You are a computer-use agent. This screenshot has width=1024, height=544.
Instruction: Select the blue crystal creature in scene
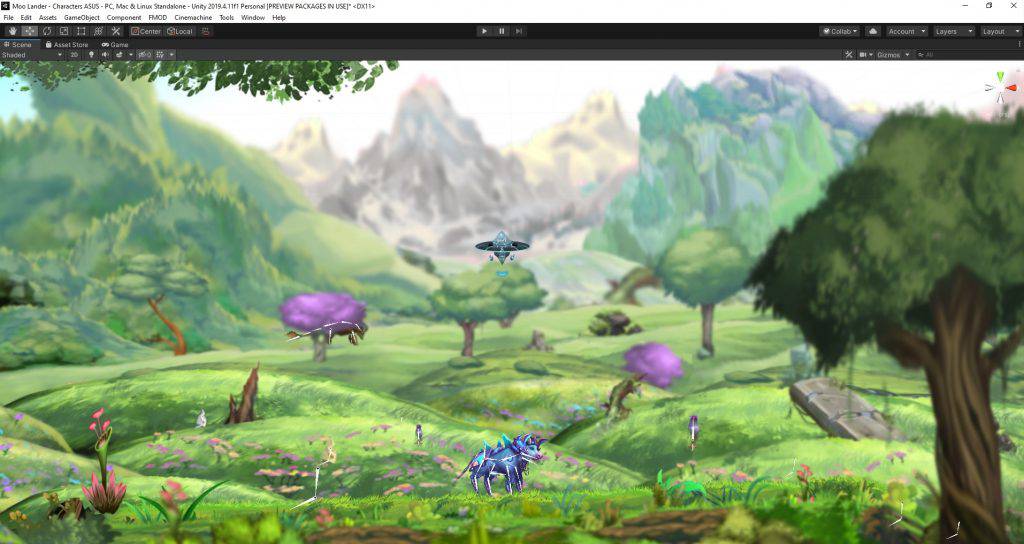[x=504, y=462]
